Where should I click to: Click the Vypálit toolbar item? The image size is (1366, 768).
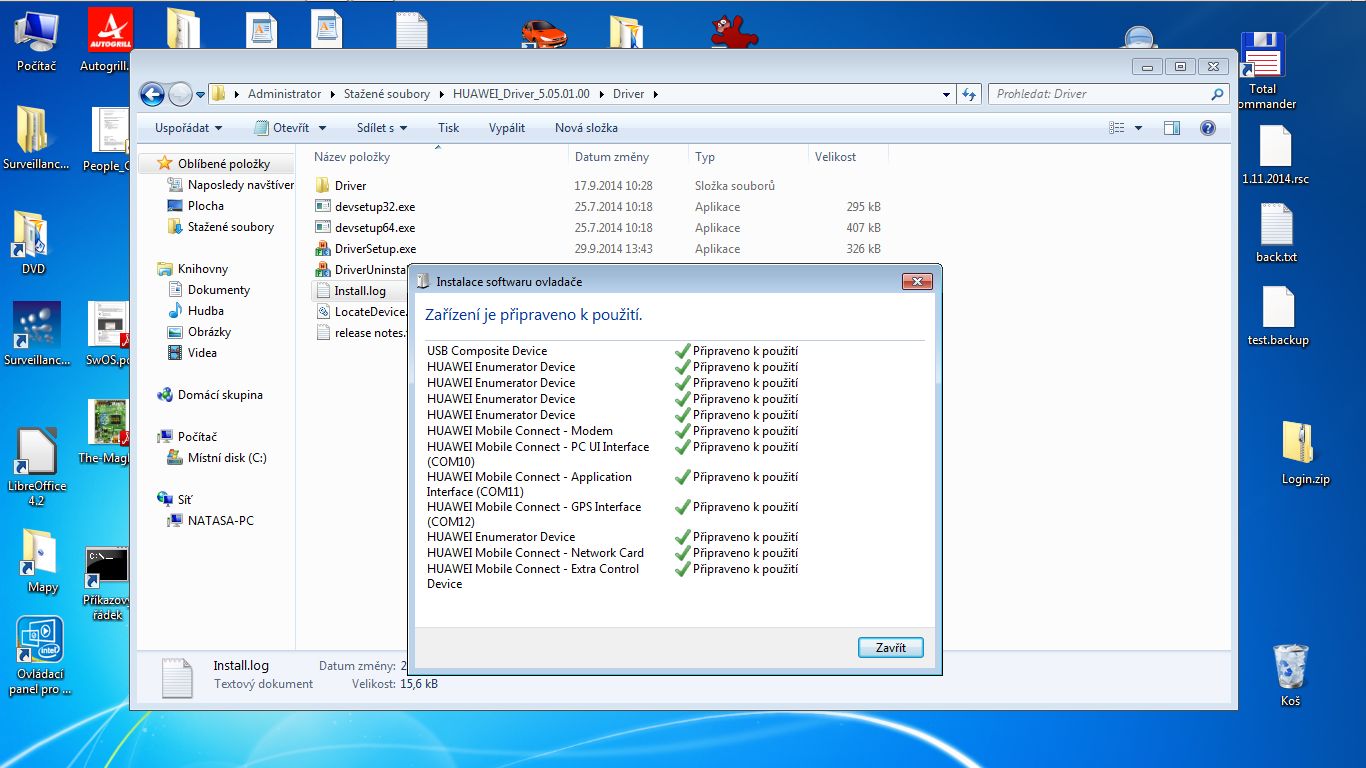coord(507,128)
